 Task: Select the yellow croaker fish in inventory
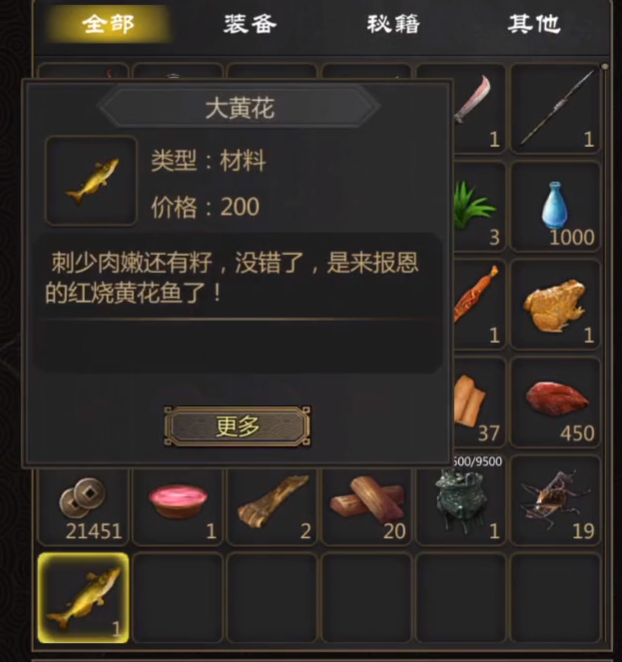tap(83, 597)
